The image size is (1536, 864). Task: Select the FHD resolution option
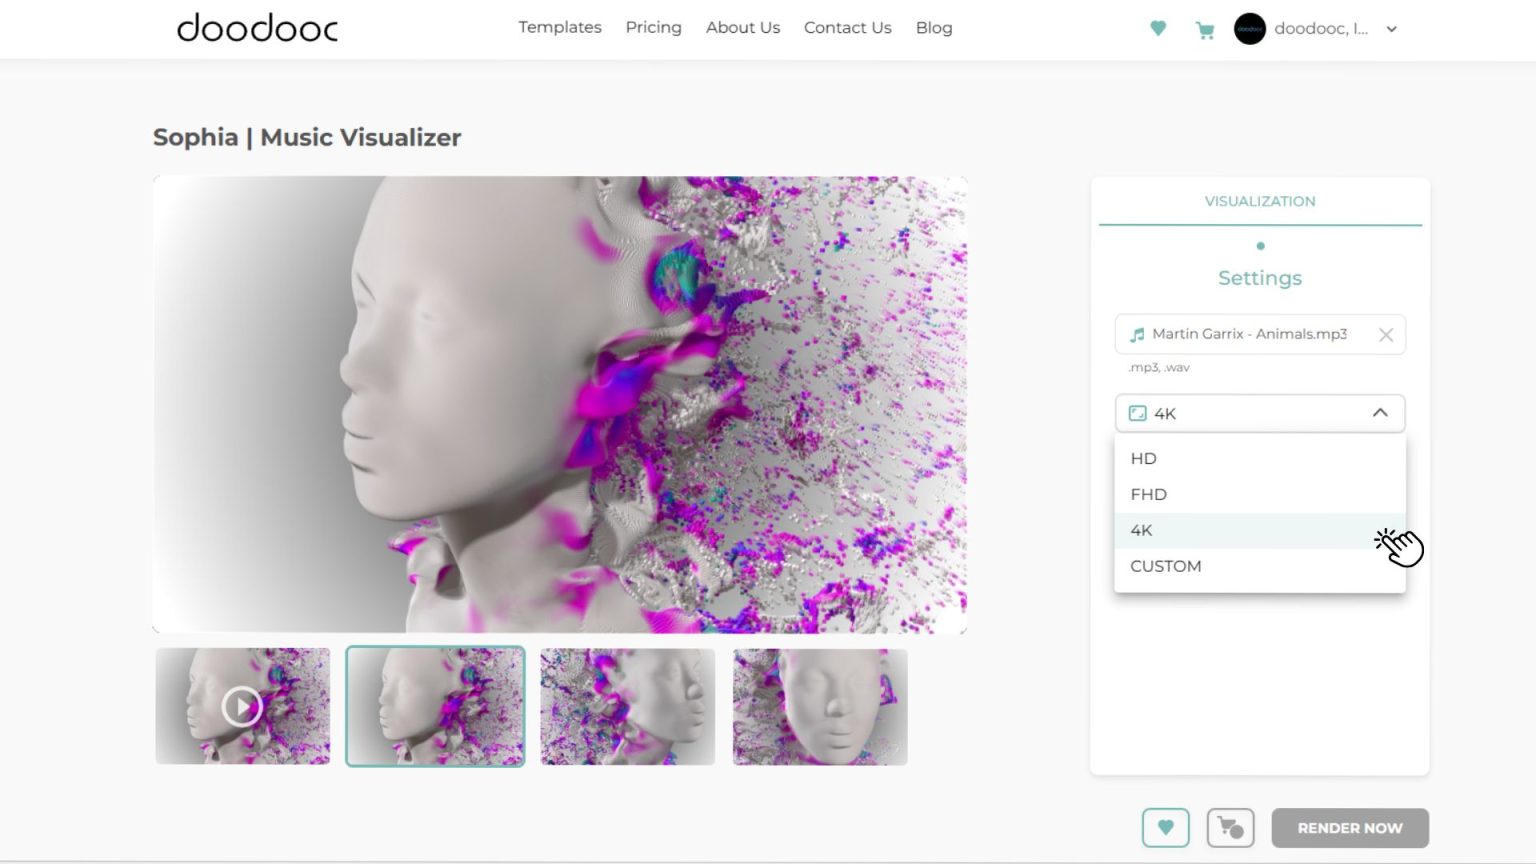[1149, 493]
